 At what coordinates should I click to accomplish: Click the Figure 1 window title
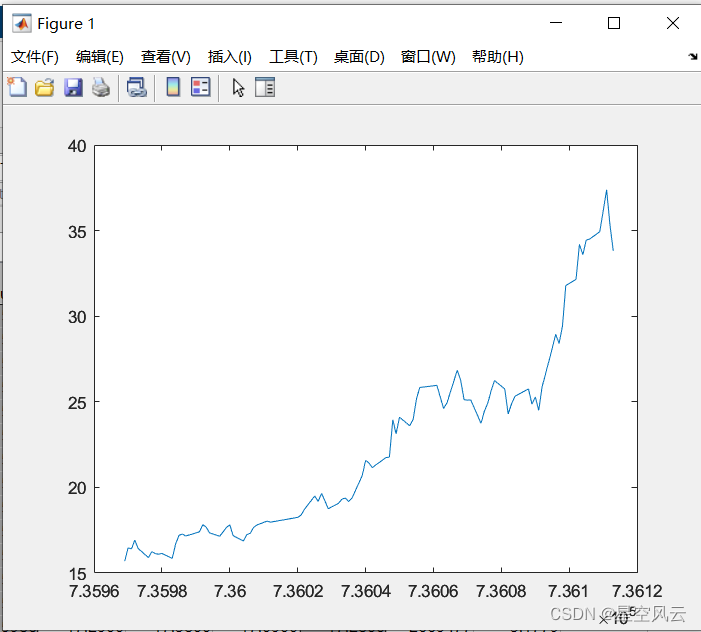(x=66, y=24)
